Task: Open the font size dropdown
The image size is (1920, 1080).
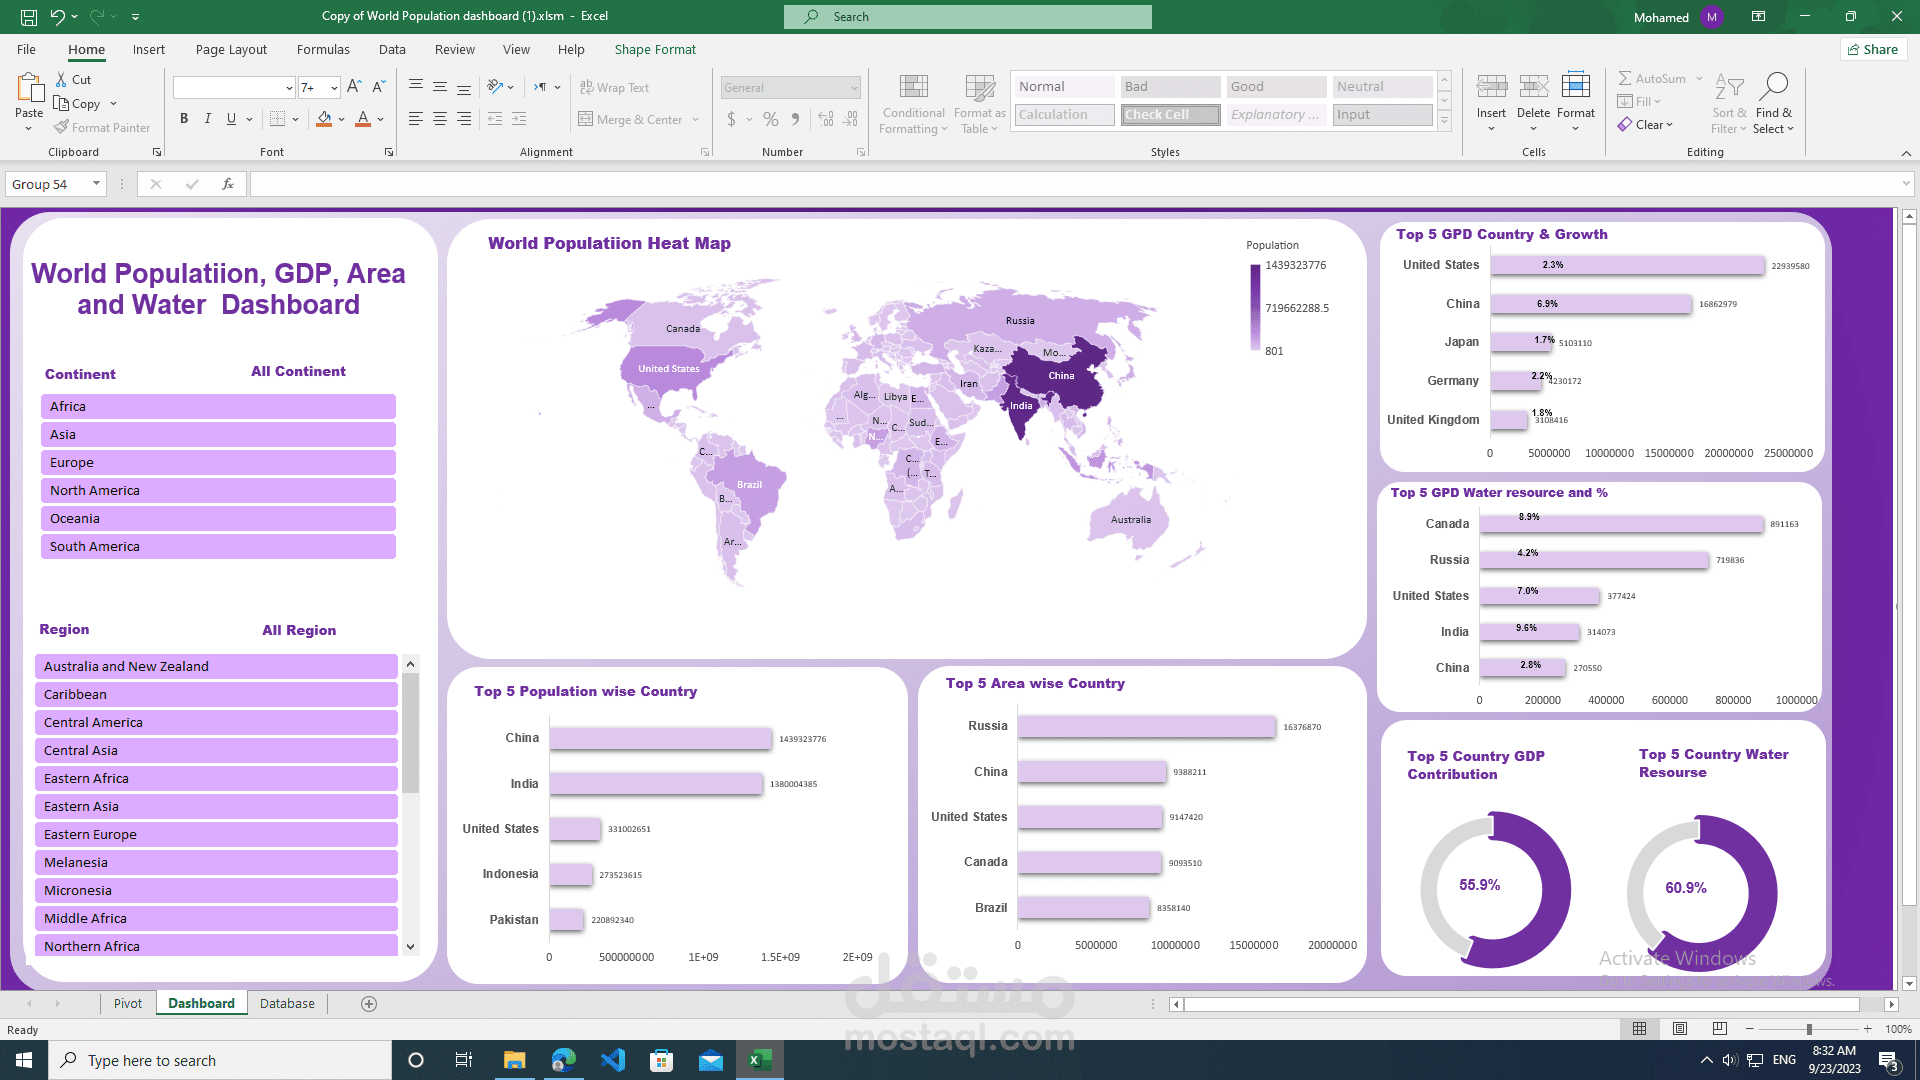Action: pyautogui.click(x=334, y=88)
